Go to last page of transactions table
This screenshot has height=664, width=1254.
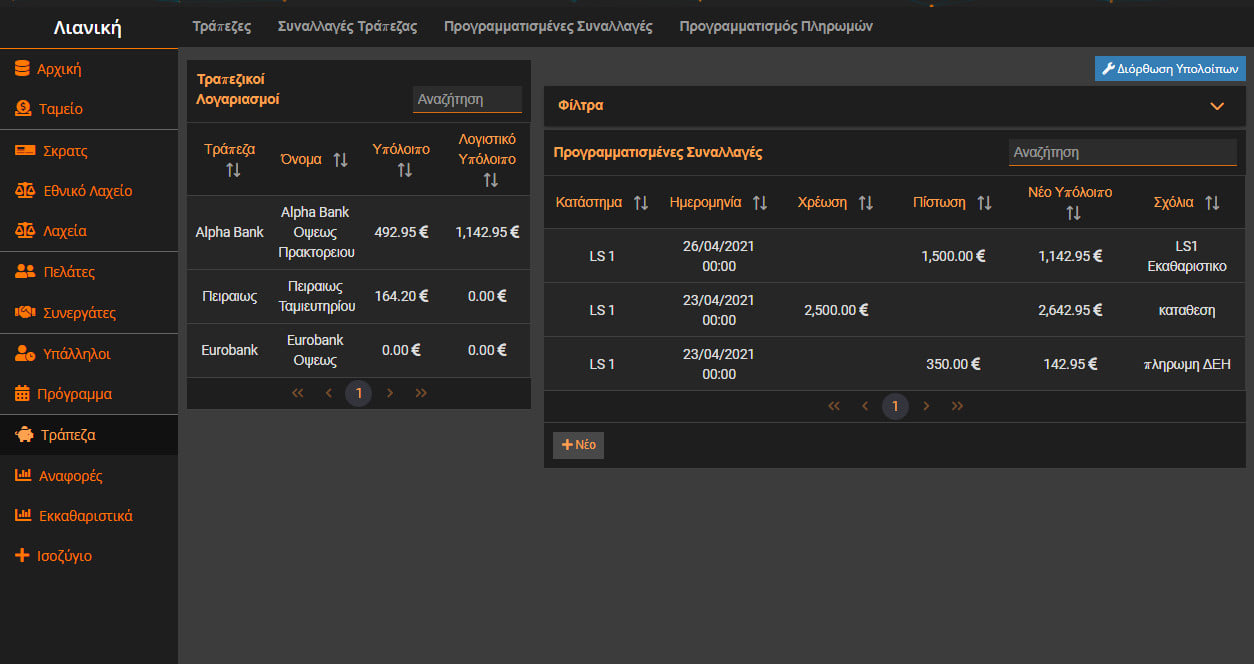[958, 407]
